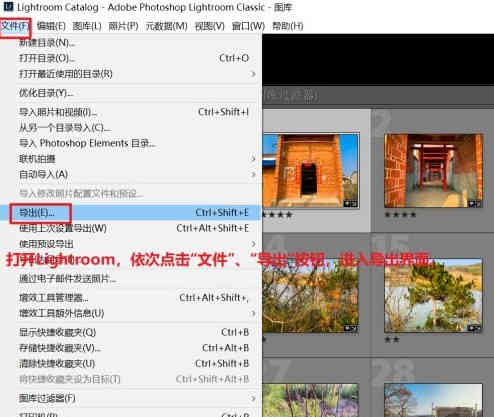This screenshot has height=417, width=494.
Task: Click two-star rating under lakeside tree photo
Action: tap(392, 340)
